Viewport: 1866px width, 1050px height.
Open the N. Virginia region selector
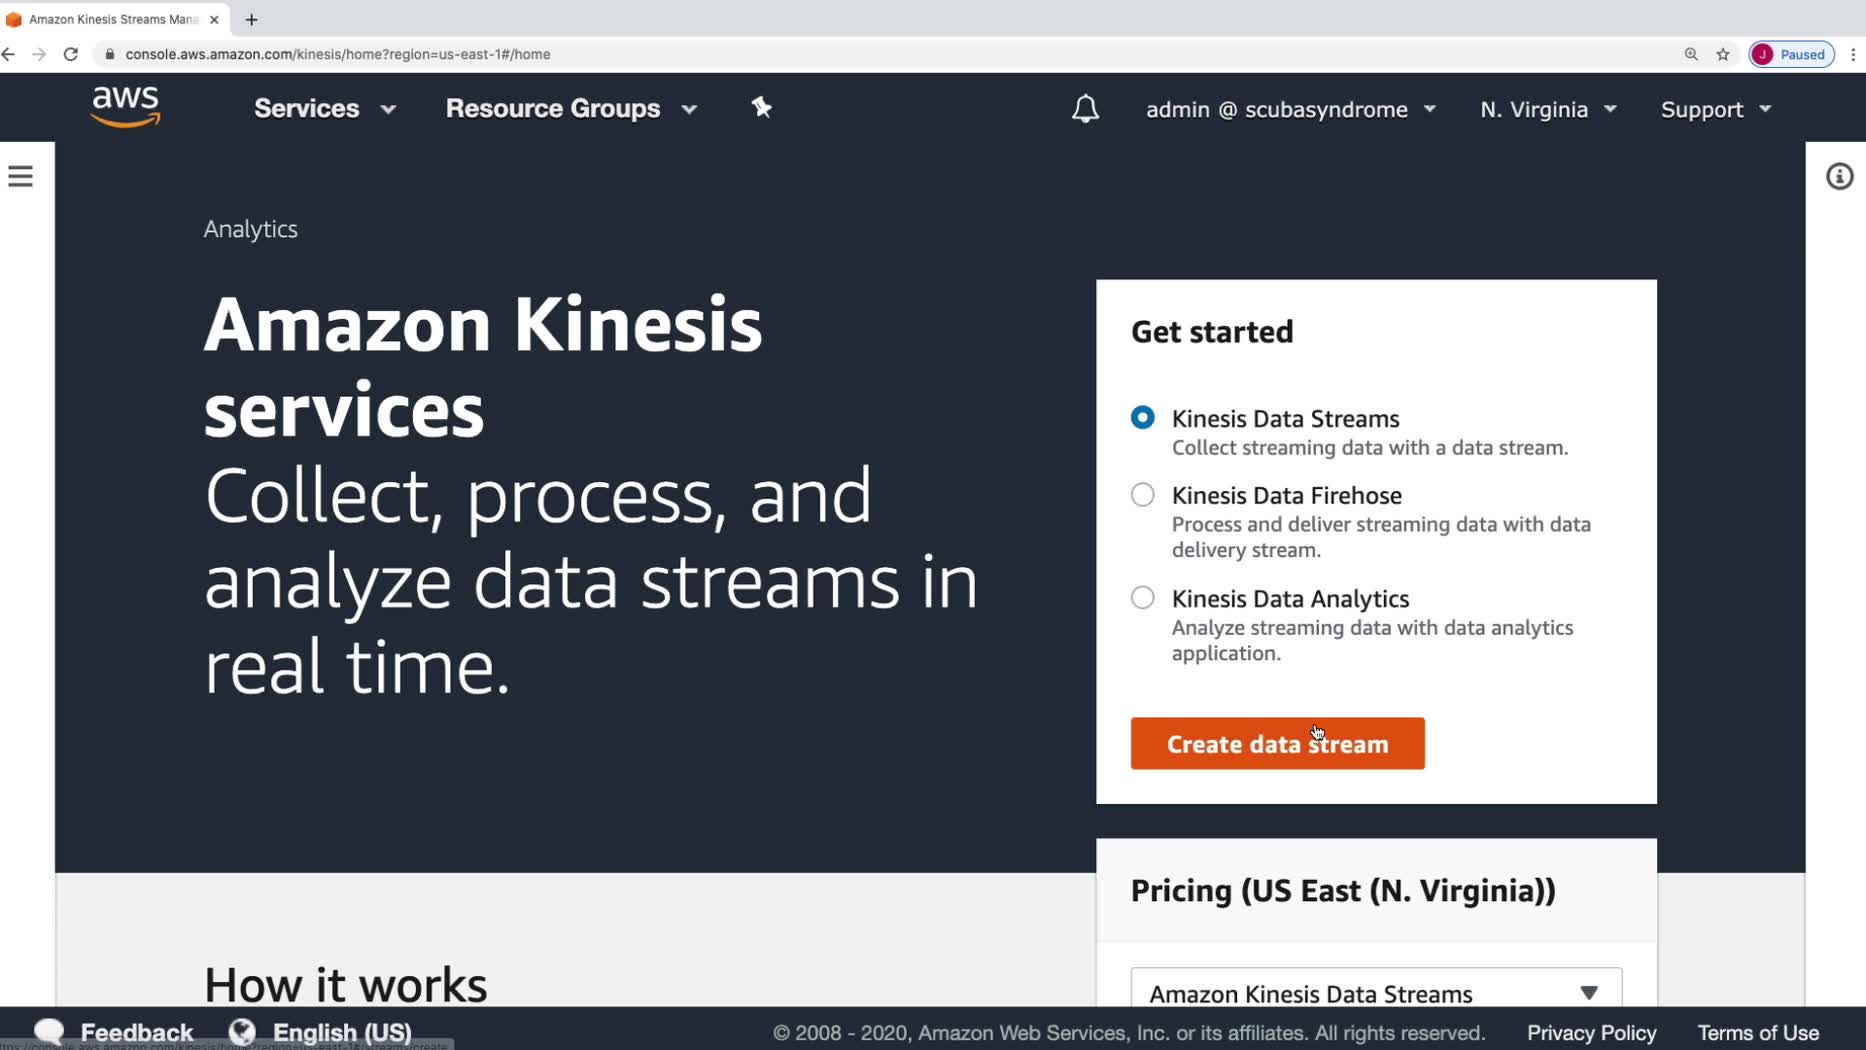tap(1548, 109)
